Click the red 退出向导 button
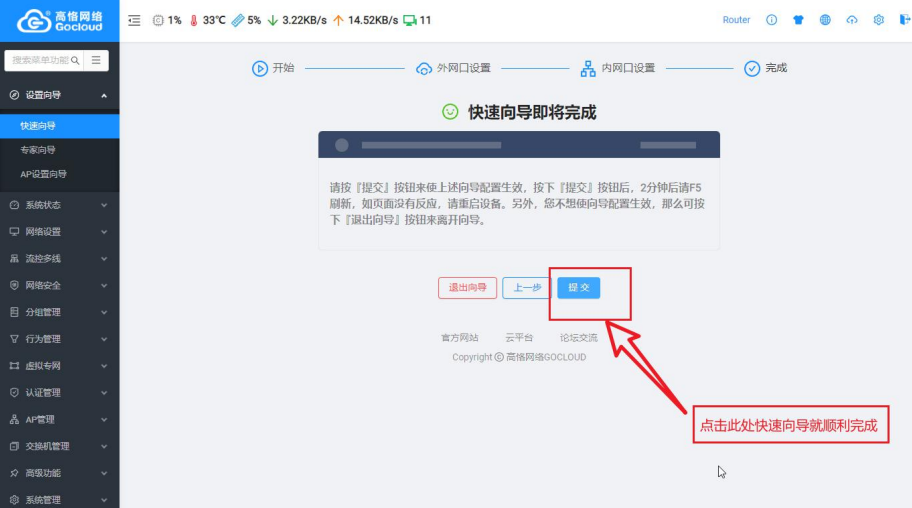The image size is (912, 508). (x=467, y=288)
